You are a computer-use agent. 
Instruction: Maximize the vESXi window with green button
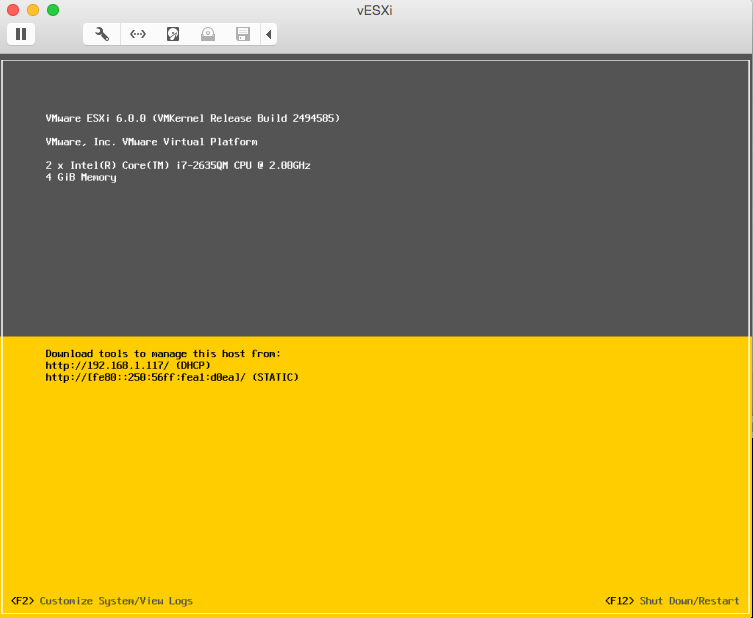coord(53,10)
